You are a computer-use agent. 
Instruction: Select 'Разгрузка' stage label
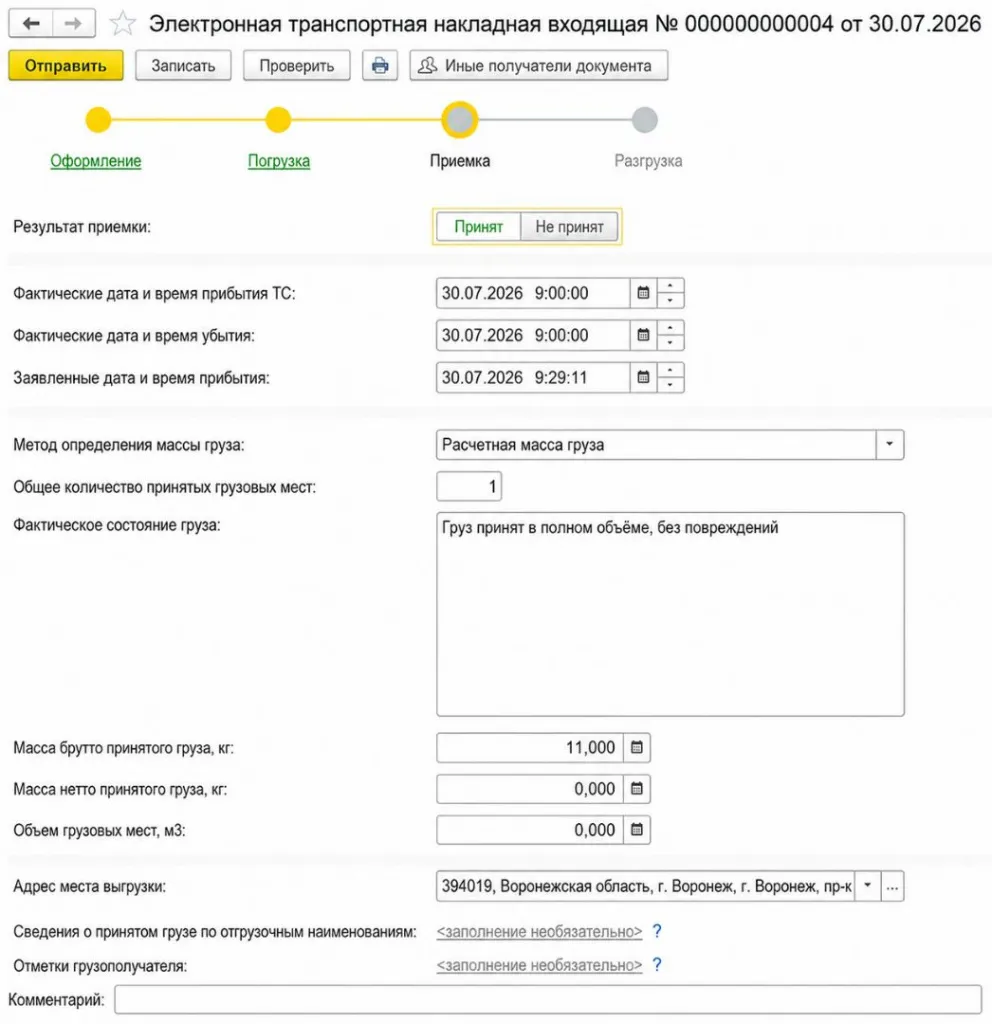pyautogui.click(x=648, y=161)
